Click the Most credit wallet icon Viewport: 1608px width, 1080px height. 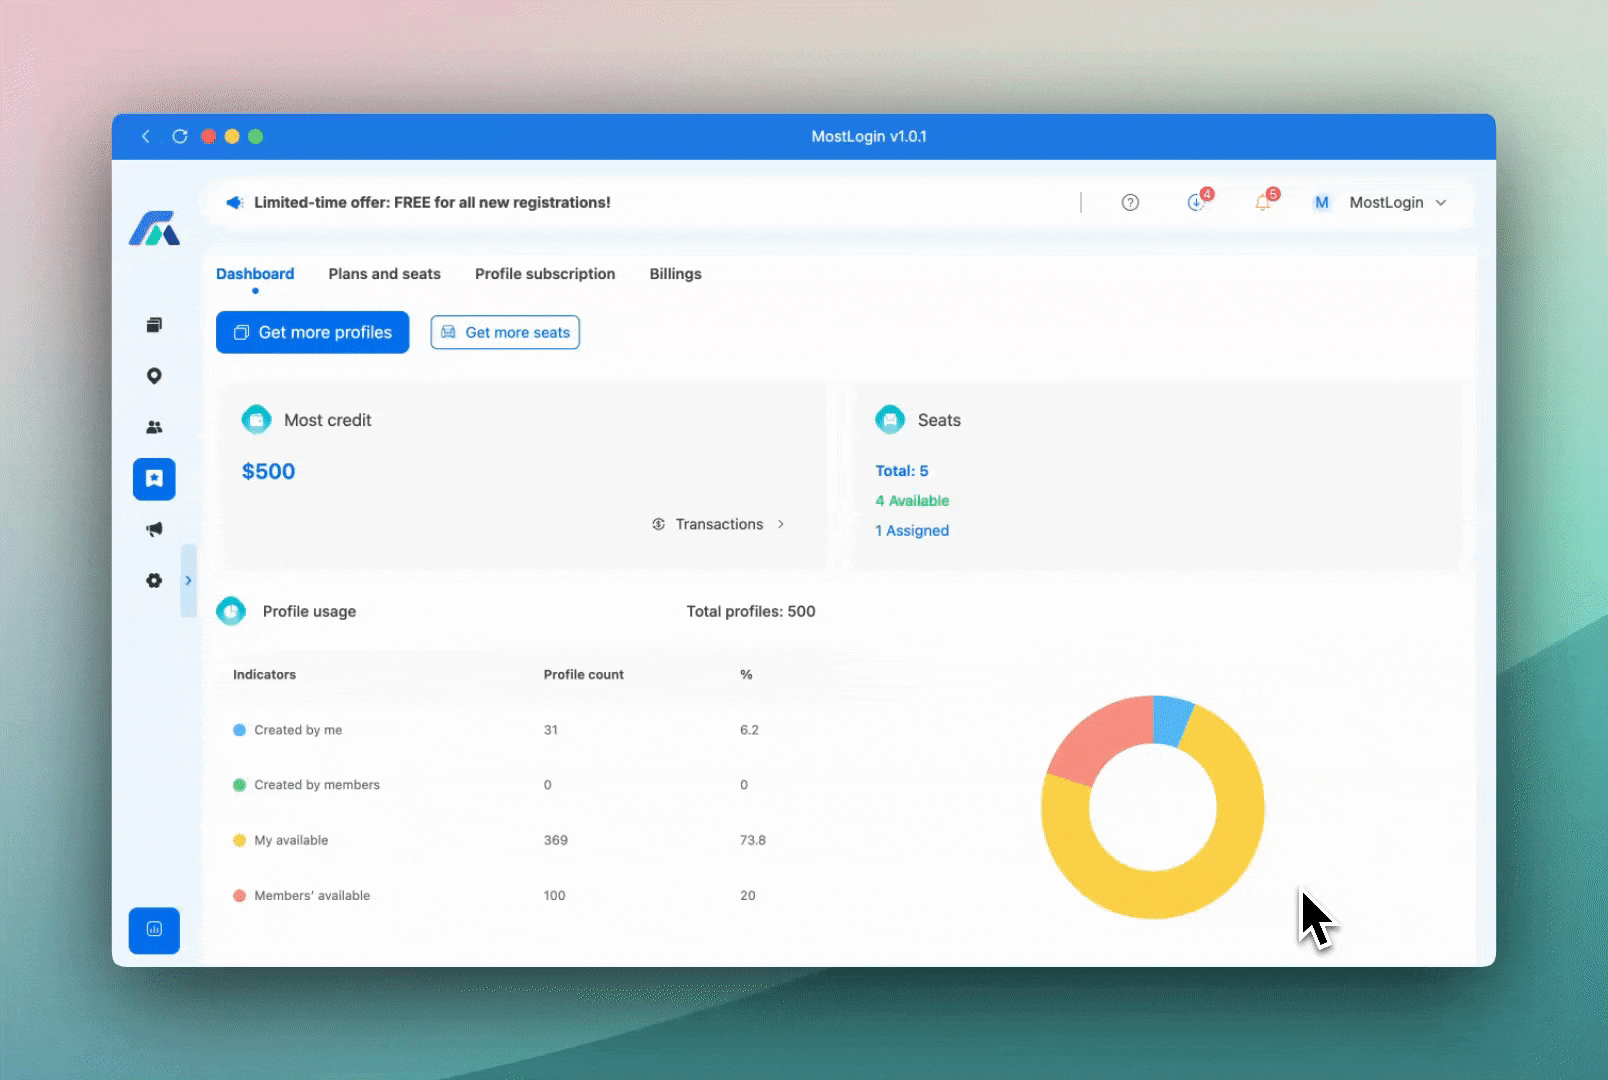pos(256,419)
